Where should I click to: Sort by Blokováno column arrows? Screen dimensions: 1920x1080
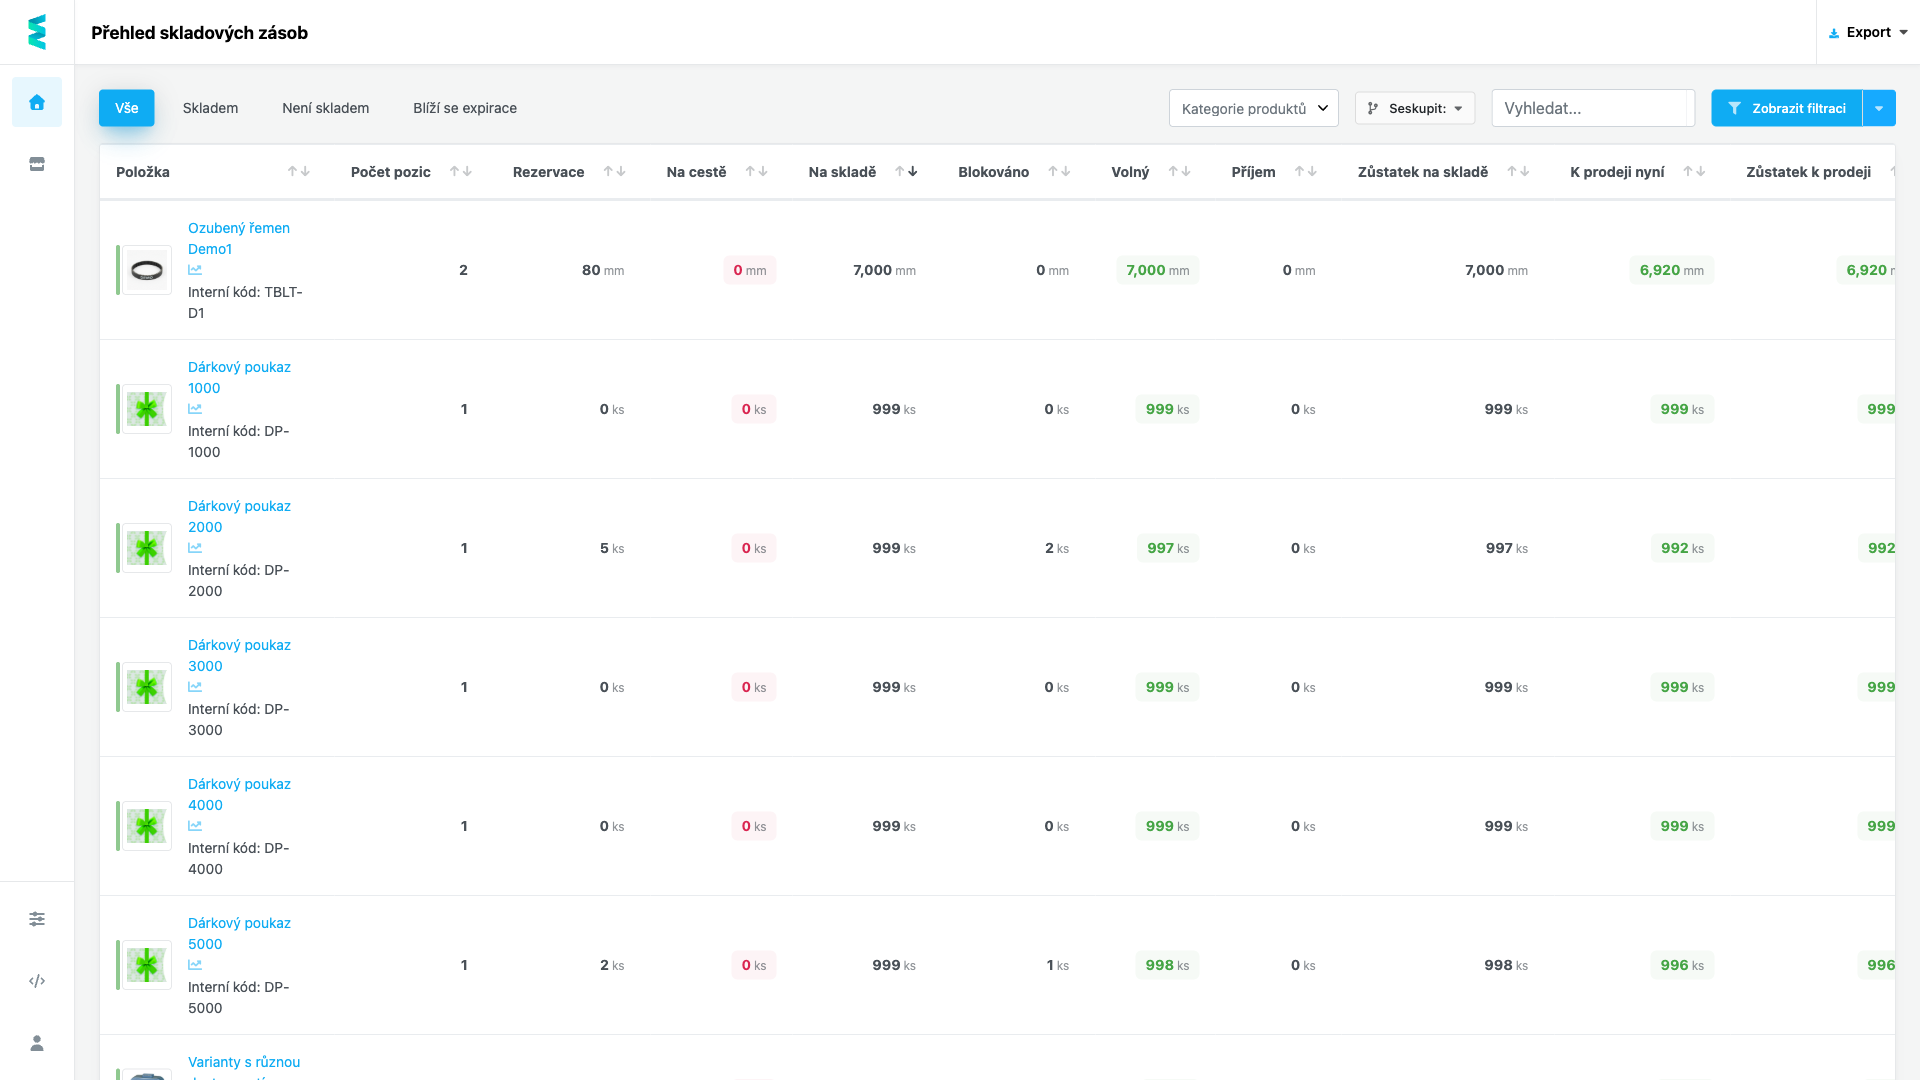[x=1059, y=172]
